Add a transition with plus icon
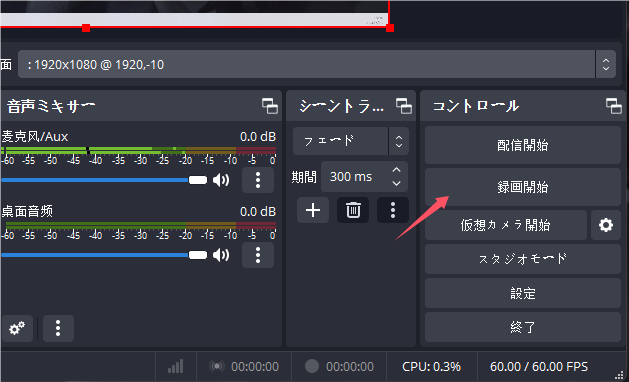Screen dimensions: 629x382 [313, 210]
